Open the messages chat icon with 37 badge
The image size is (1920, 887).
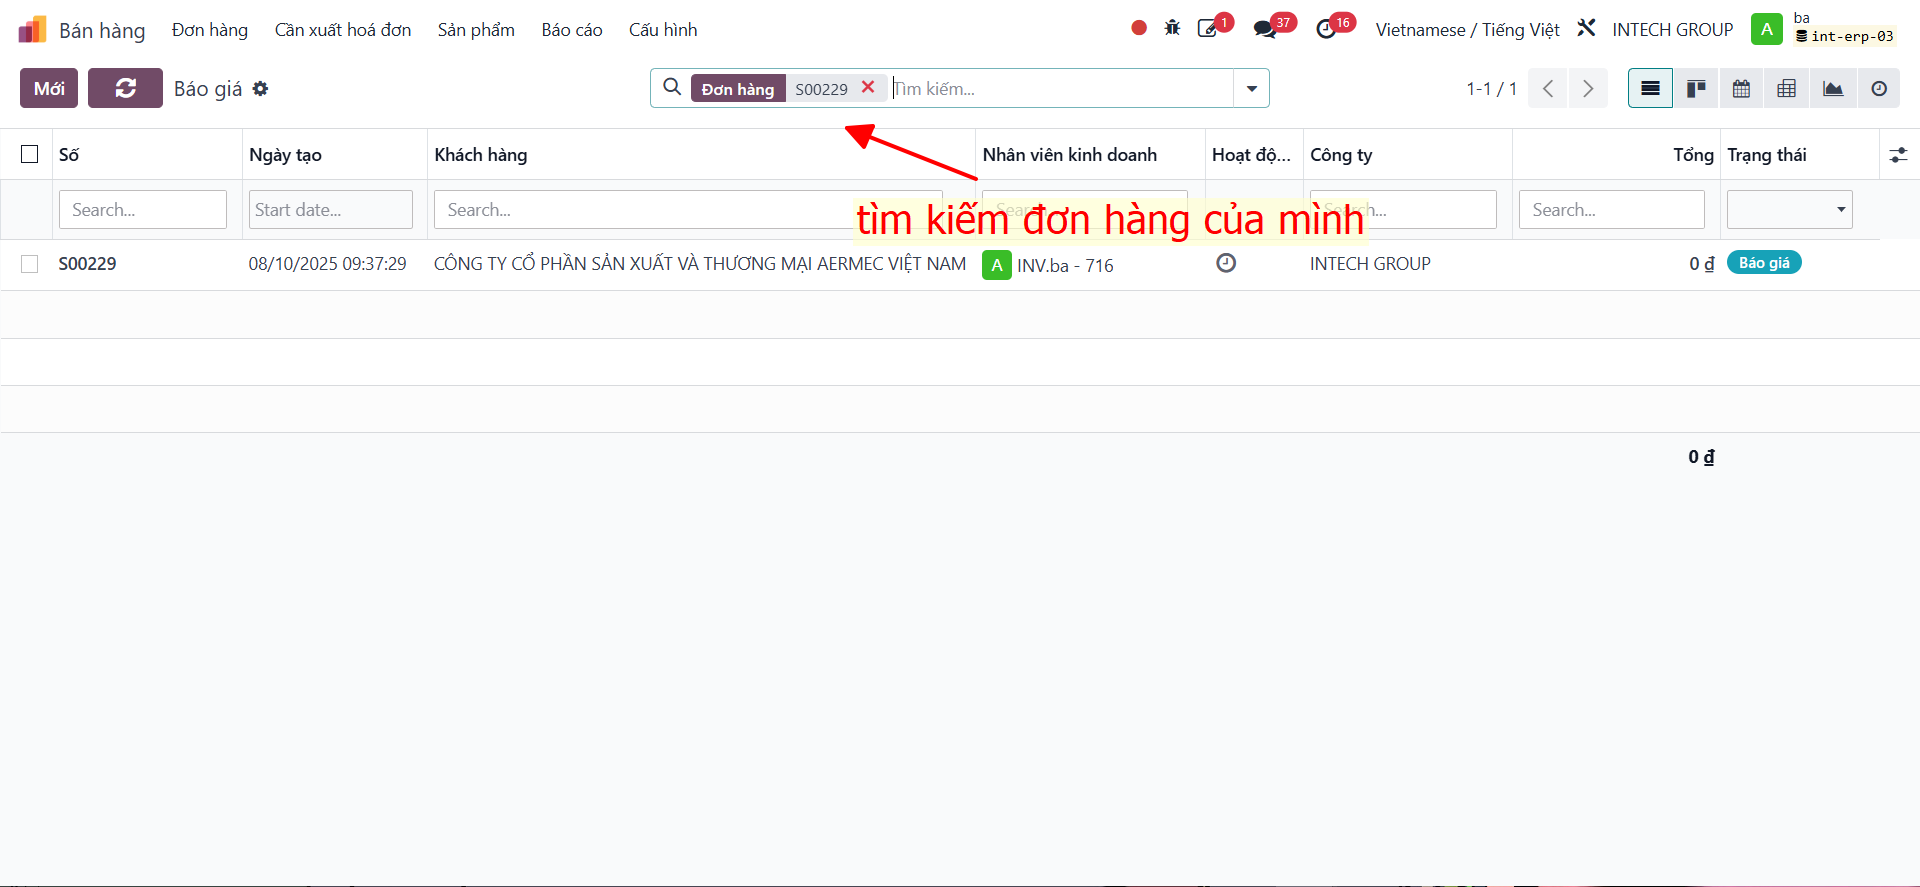1265,29
